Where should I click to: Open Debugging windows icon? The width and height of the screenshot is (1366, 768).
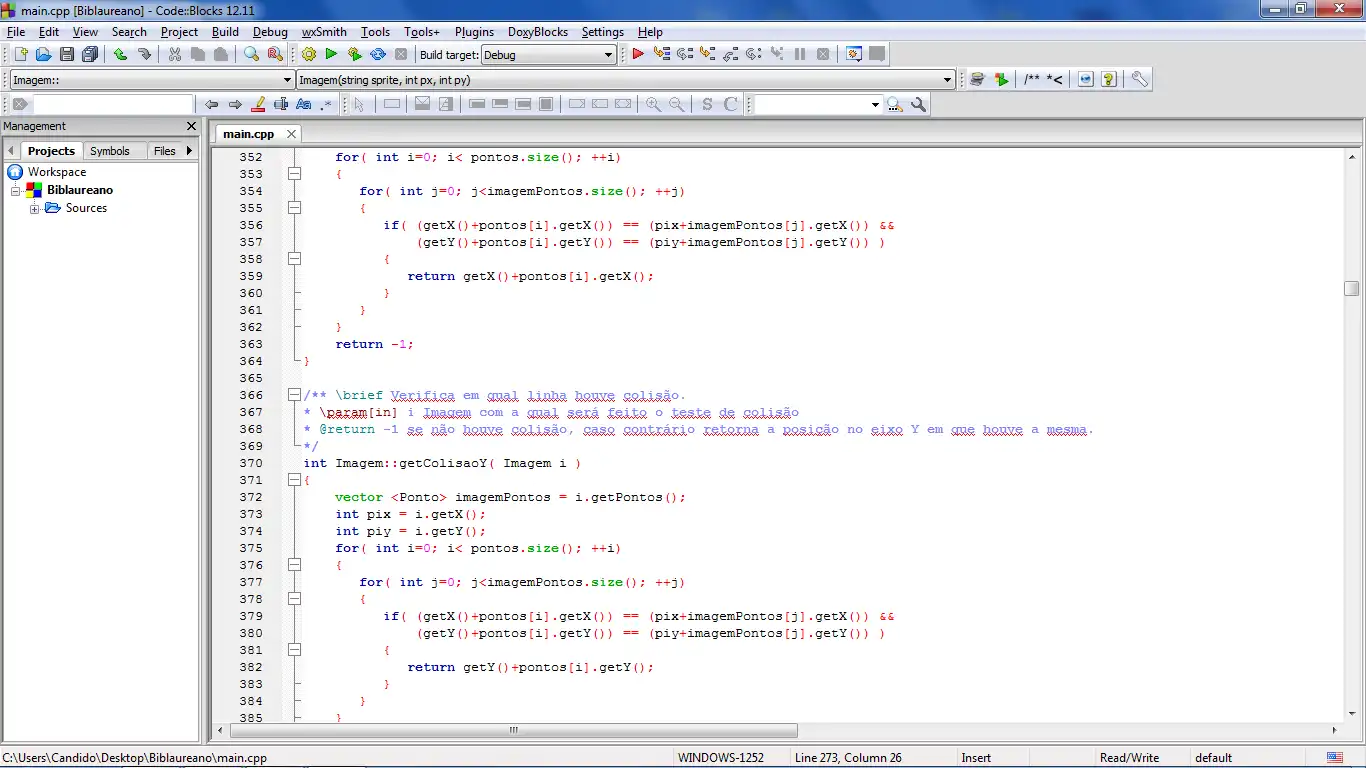pos(854,54)
